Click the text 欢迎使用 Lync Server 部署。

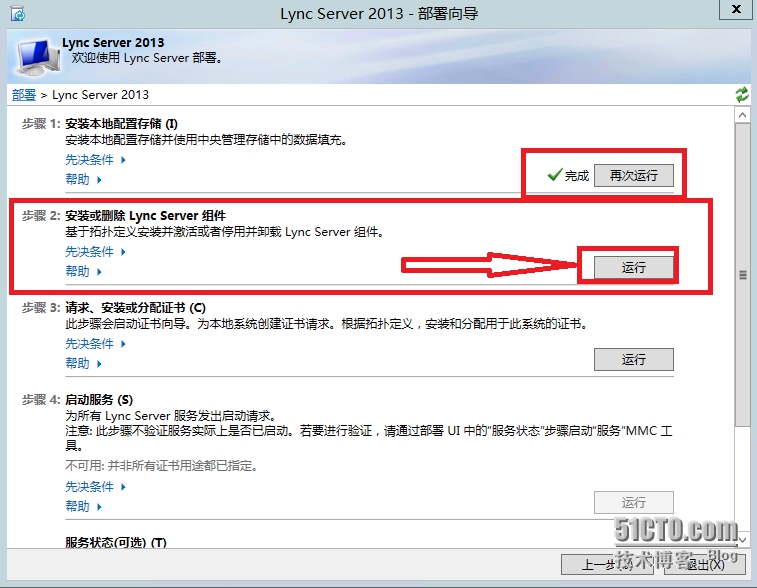(147, 58)
